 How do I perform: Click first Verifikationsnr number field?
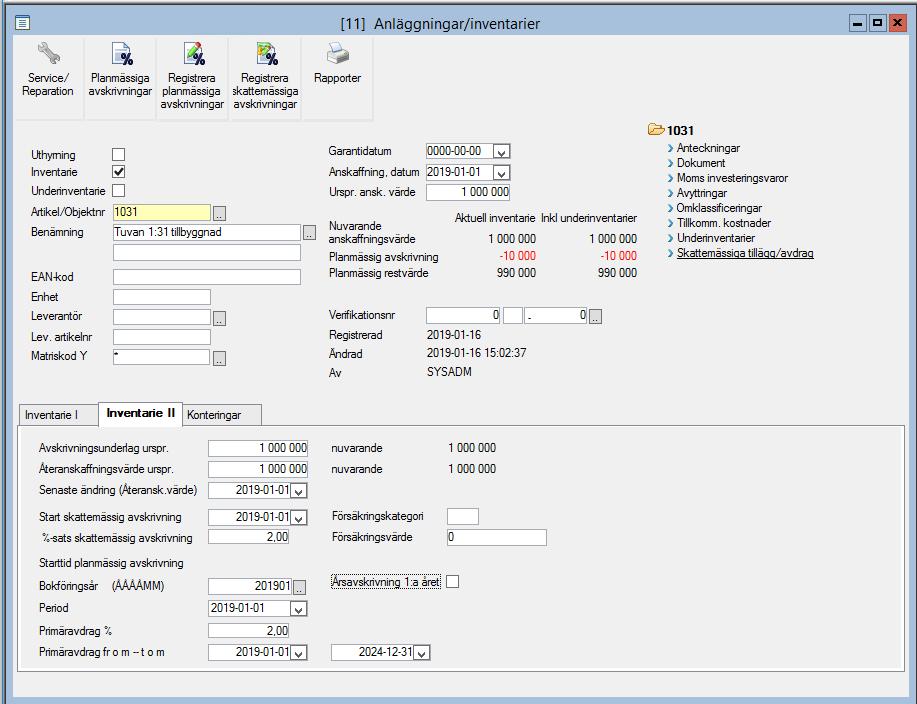point(463,315)
